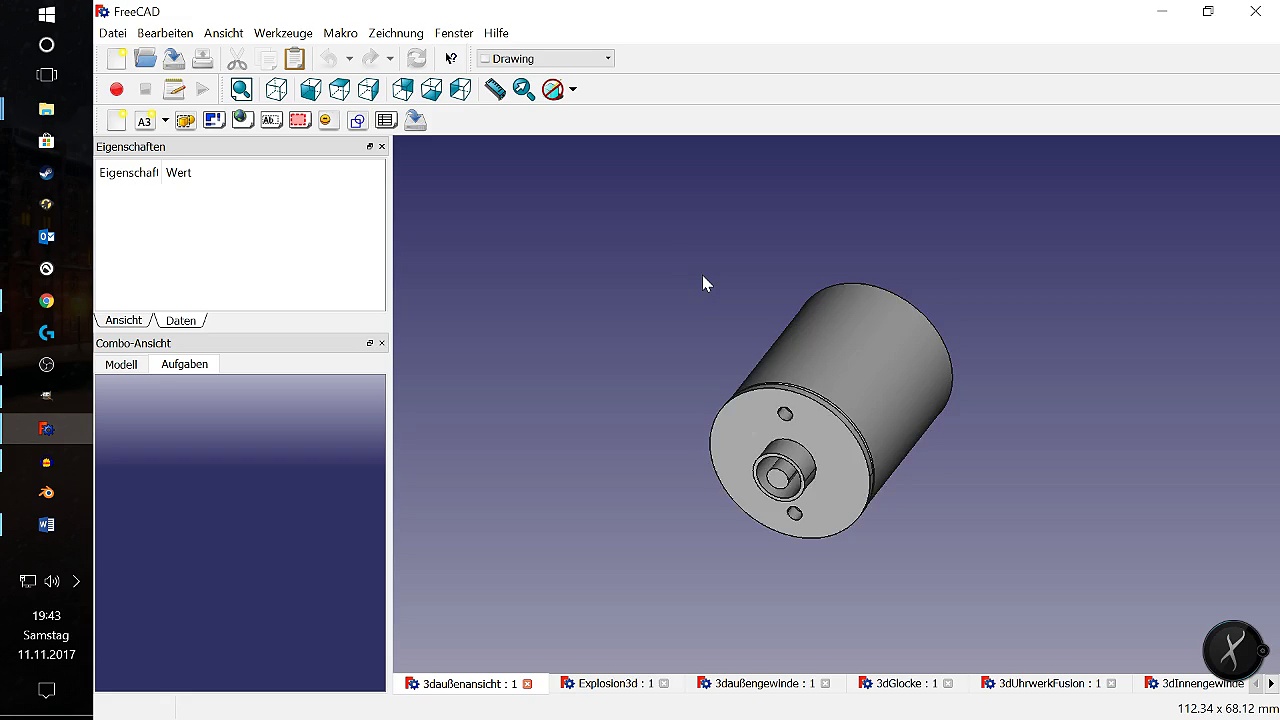Toggle floating for the Combo-Ansicht panel

tap(369, 343)
